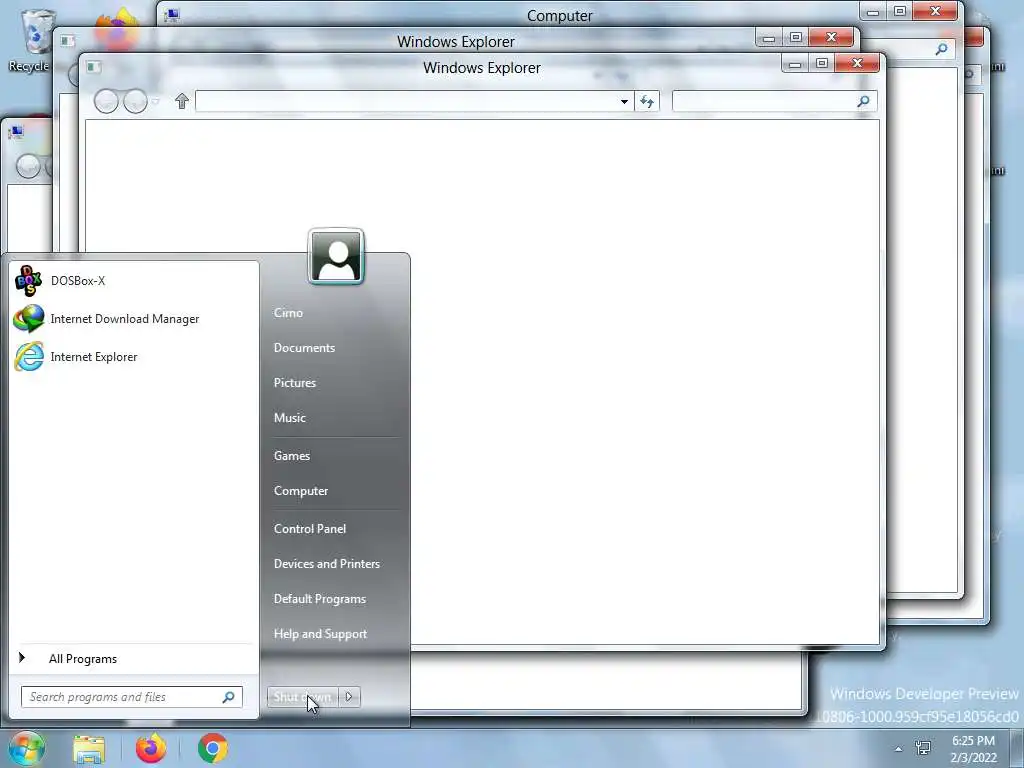Launch Firefox from the taskbar

pyautogui.click(x=151, y=748)
